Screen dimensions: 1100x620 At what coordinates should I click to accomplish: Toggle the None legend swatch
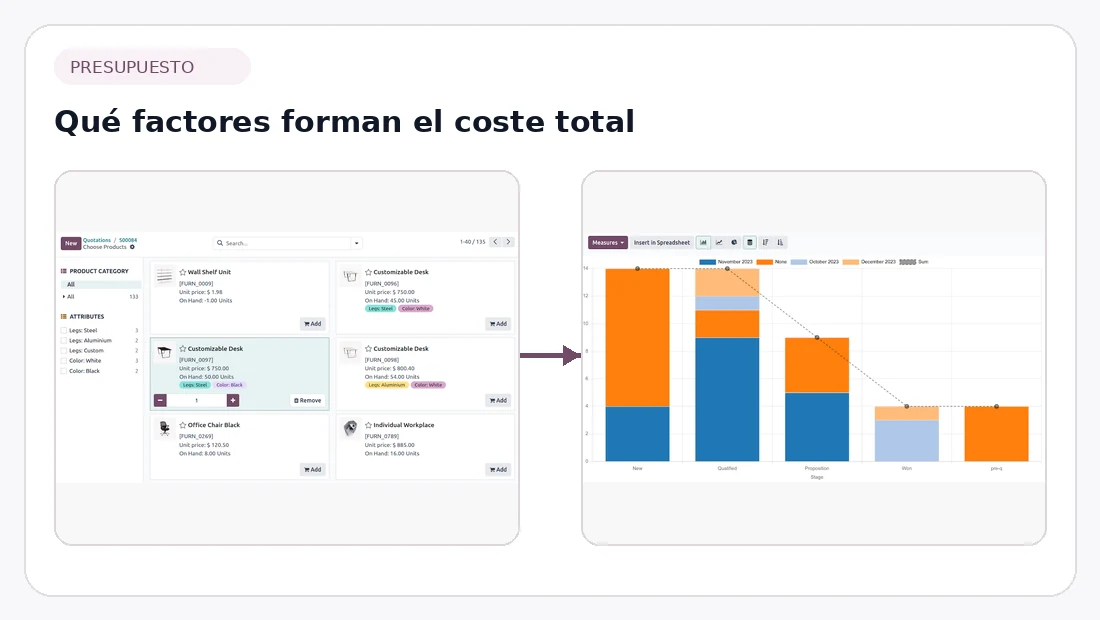click(x=764, y=262)
